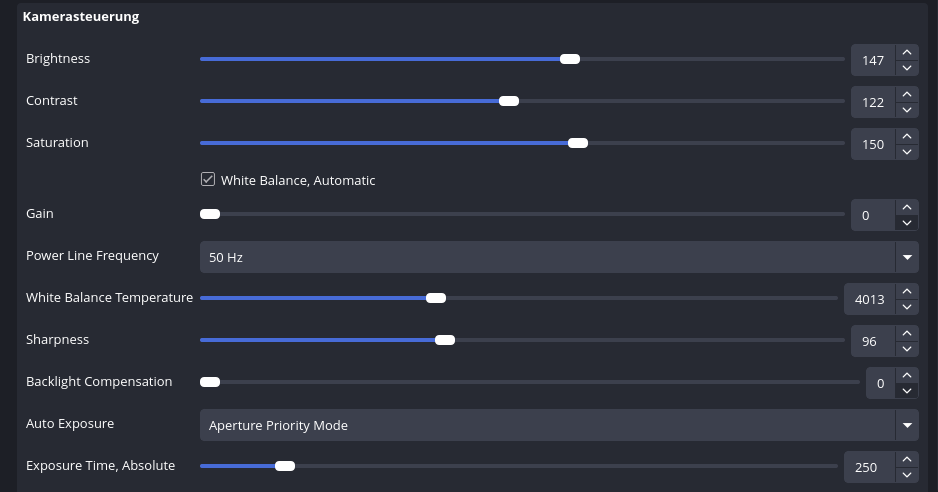Screen dimensions: 938x492
Task: Decrease Brightness with the down arrow
Action: (x=906, y=68)
